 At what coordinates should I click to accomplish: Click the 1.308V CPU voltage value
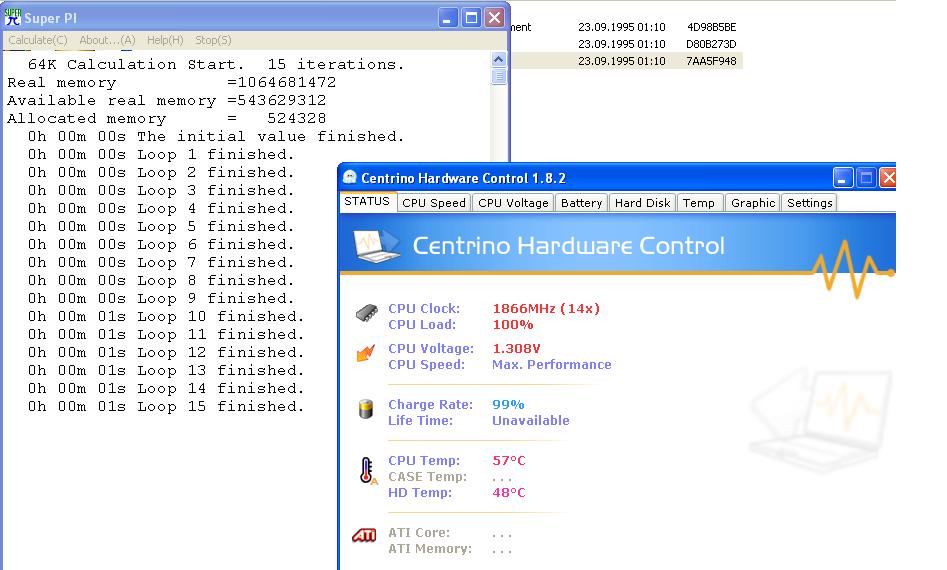pos(516,348)
